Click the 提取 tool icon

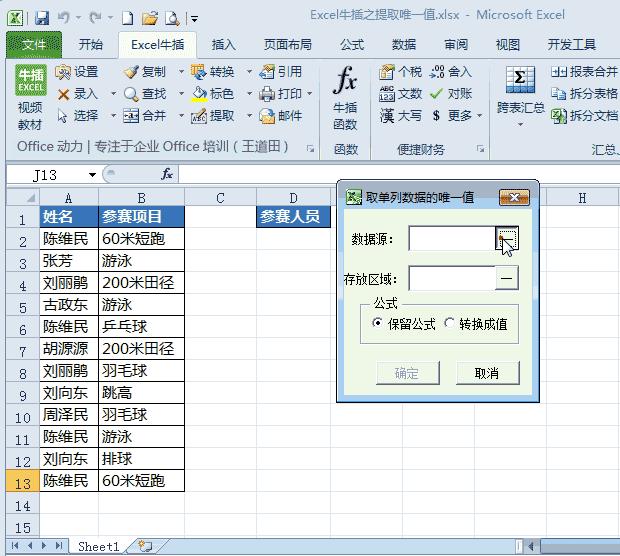[199, 116]
